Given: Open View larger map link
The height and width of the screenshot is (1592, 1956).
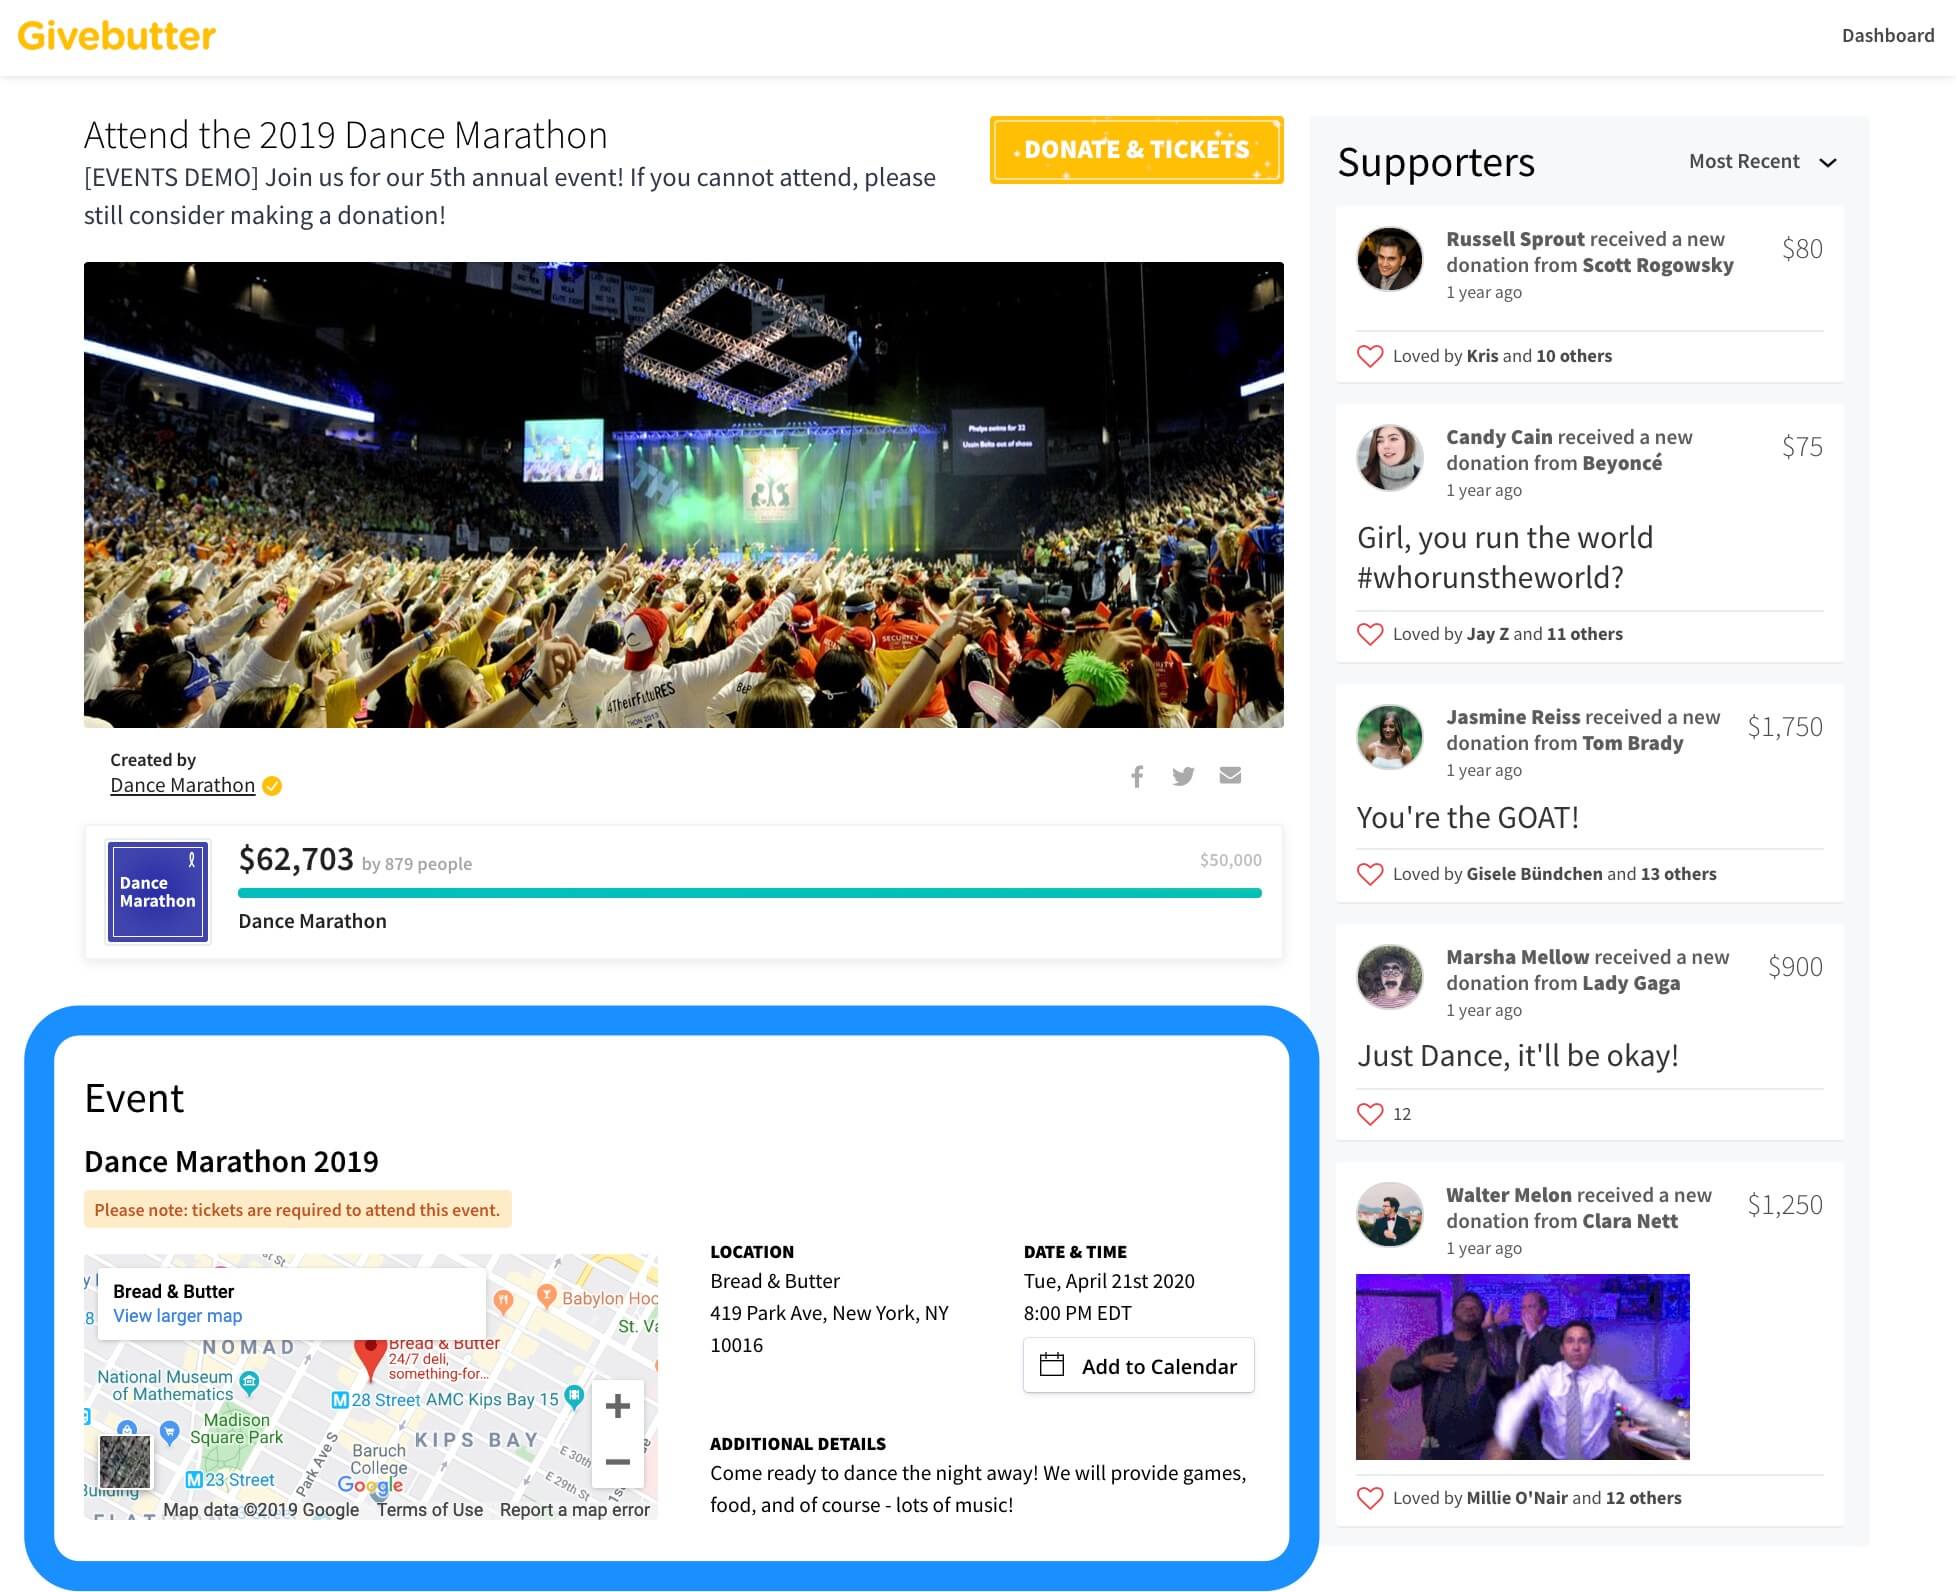Looking at the screenshot, I should 177,1316.
